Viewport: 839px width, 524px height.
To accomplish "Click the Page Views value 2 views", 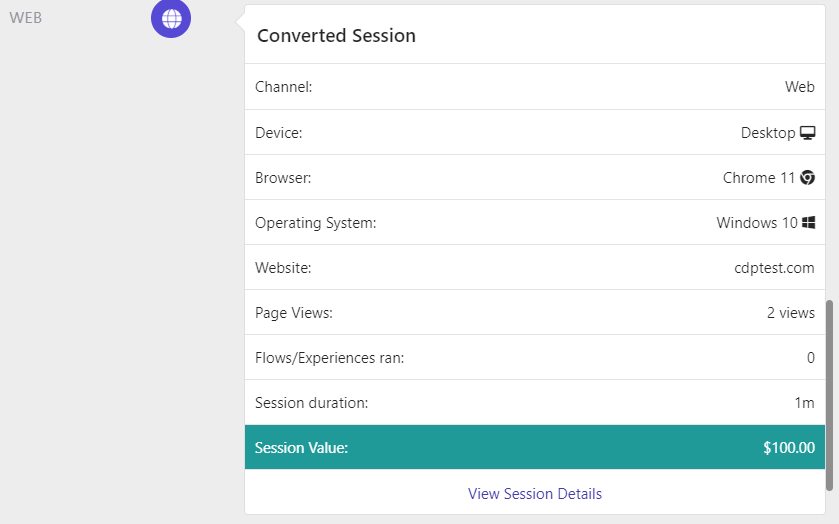I will [791, 313].
